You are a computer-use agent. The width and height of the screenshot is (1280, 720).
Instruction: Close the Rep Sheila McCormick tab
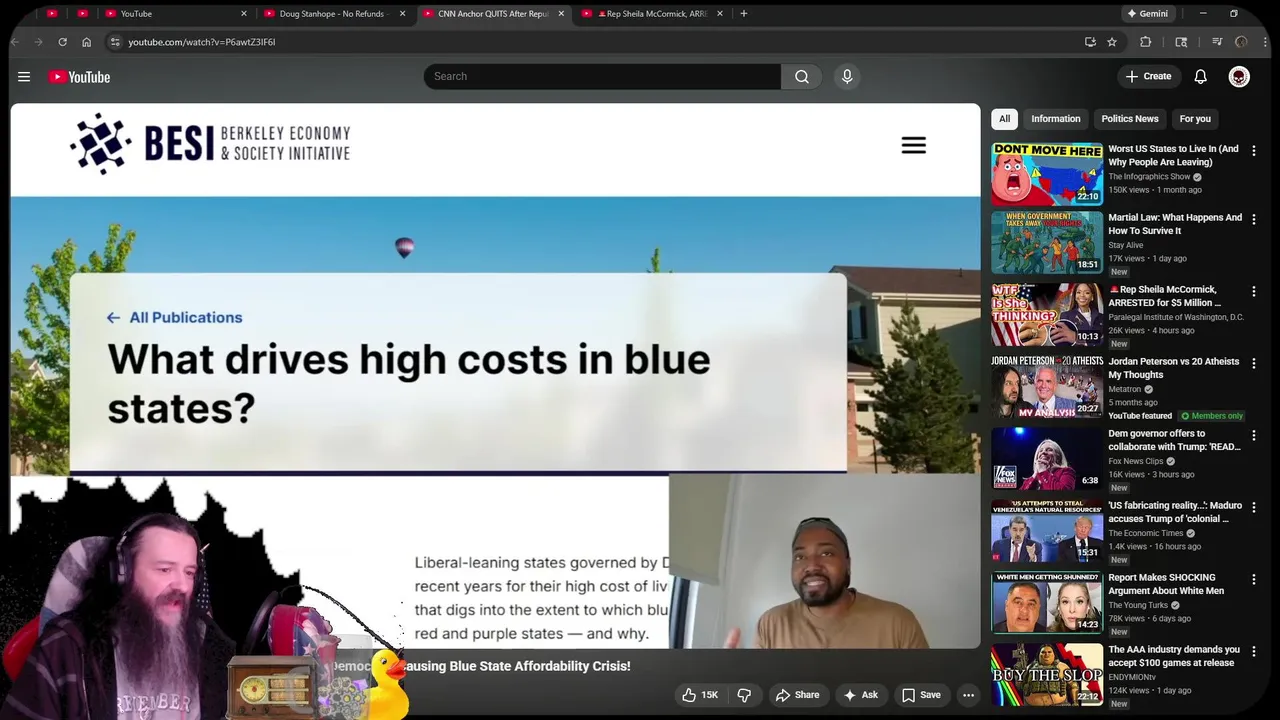720,14
